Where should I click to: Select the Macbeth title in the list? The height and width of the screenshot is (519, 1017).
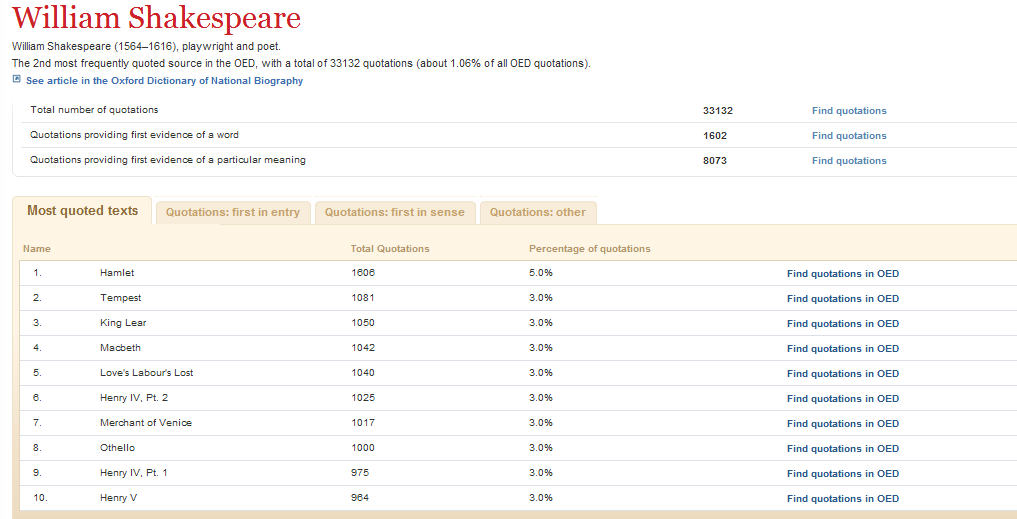click(120, 348)
